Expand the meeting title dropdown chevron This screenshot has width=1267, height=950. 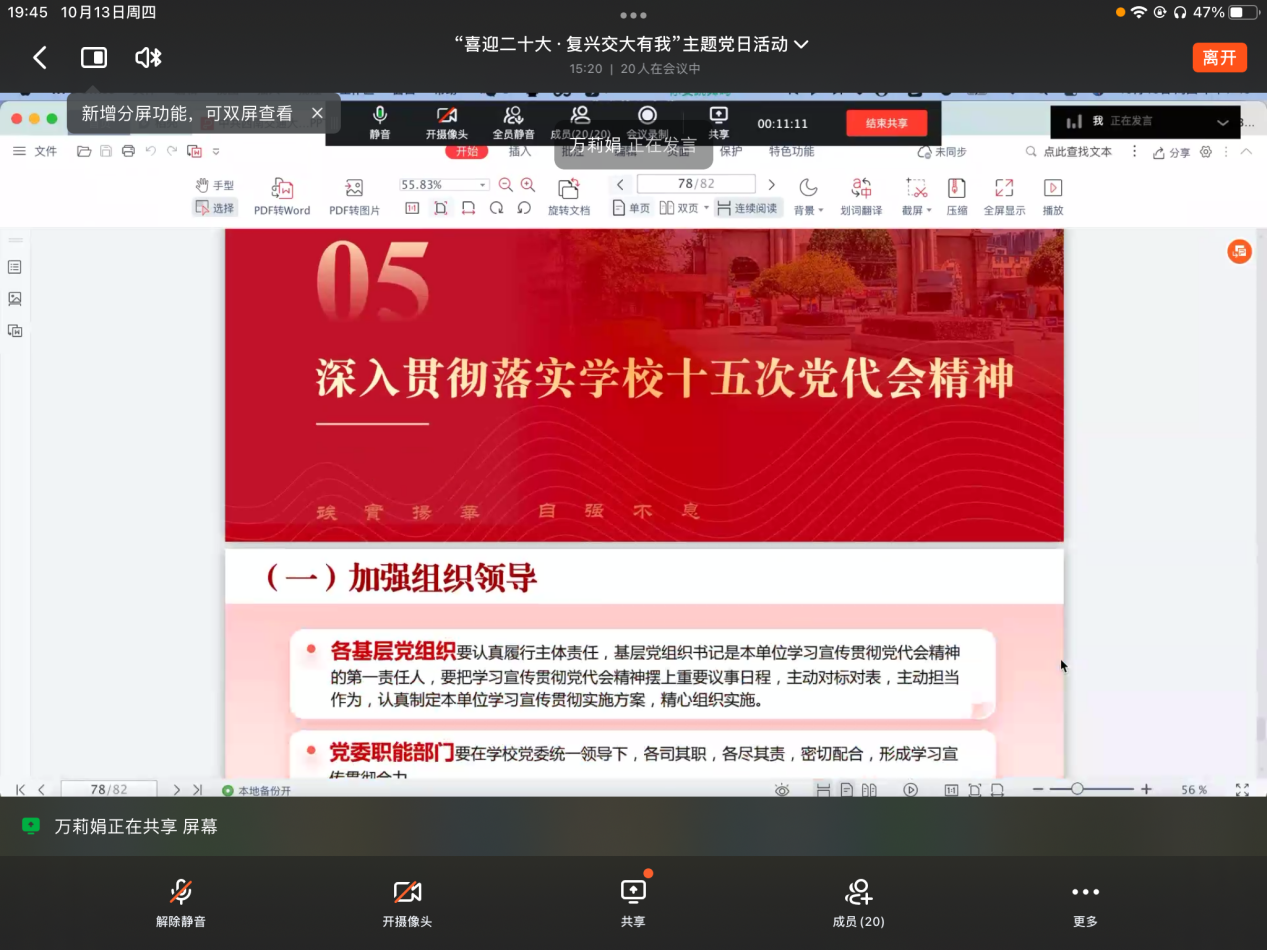click(x=801, y=44)
